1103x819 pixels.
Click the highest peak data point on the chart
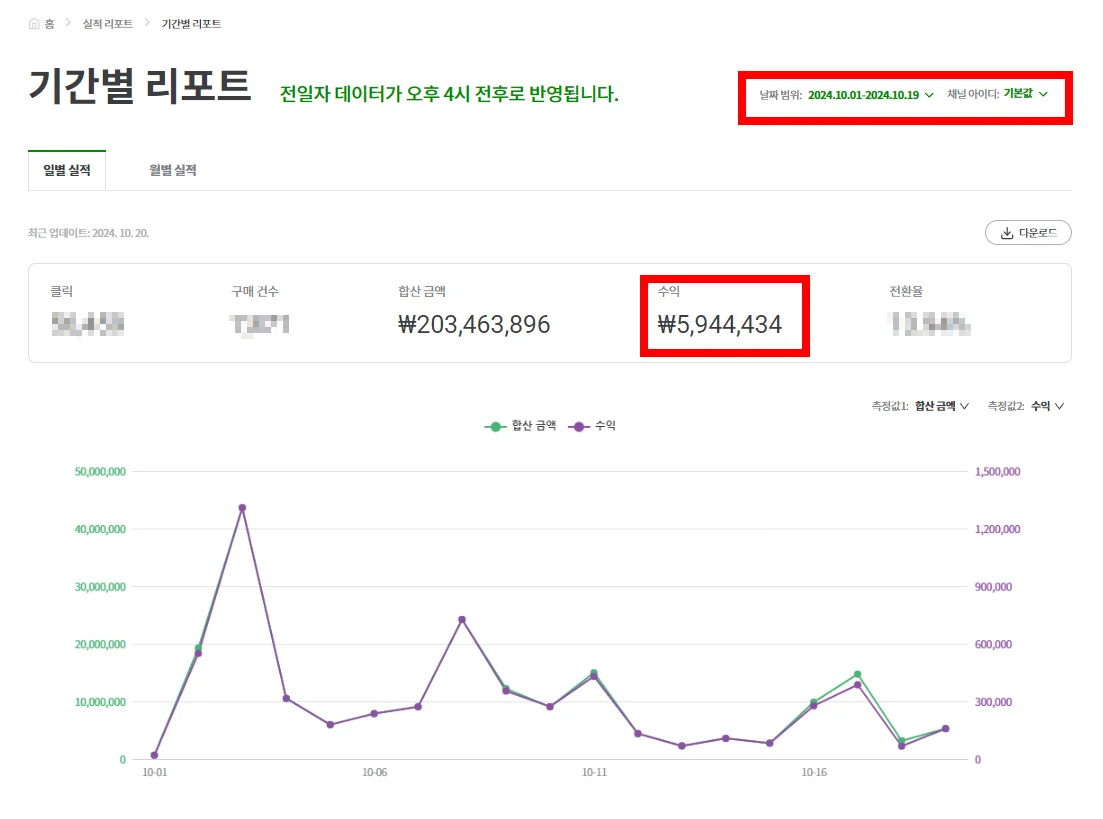pos(242,508)
